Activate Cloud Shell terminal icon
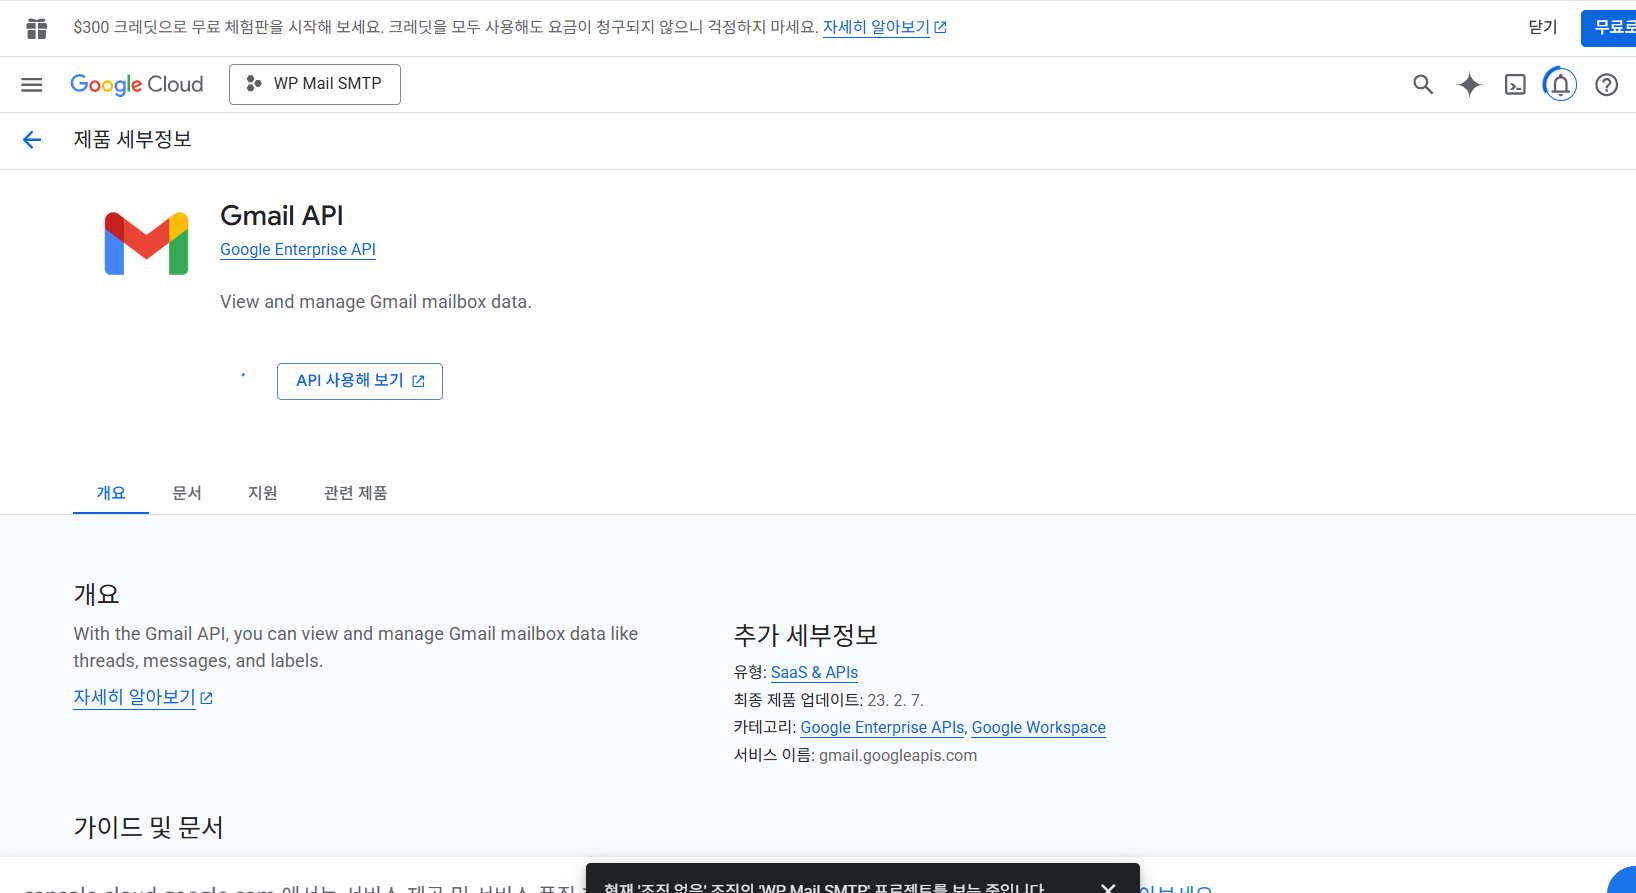 click(x=1515, y=85)
